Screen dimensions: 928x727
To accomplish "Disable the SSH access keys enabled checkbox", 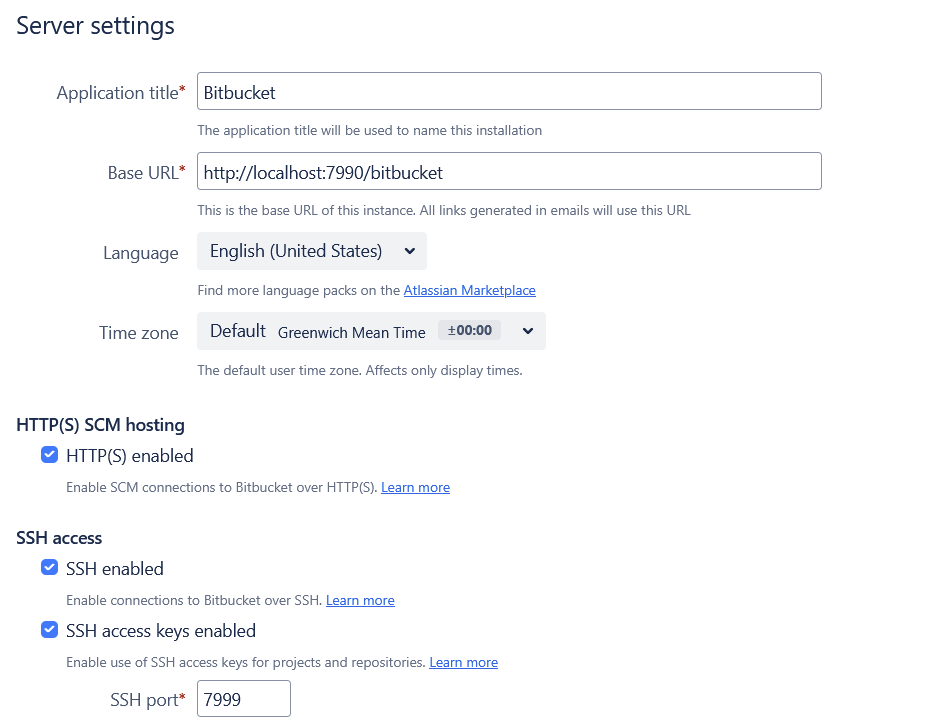I will click(x=50, y=630).
